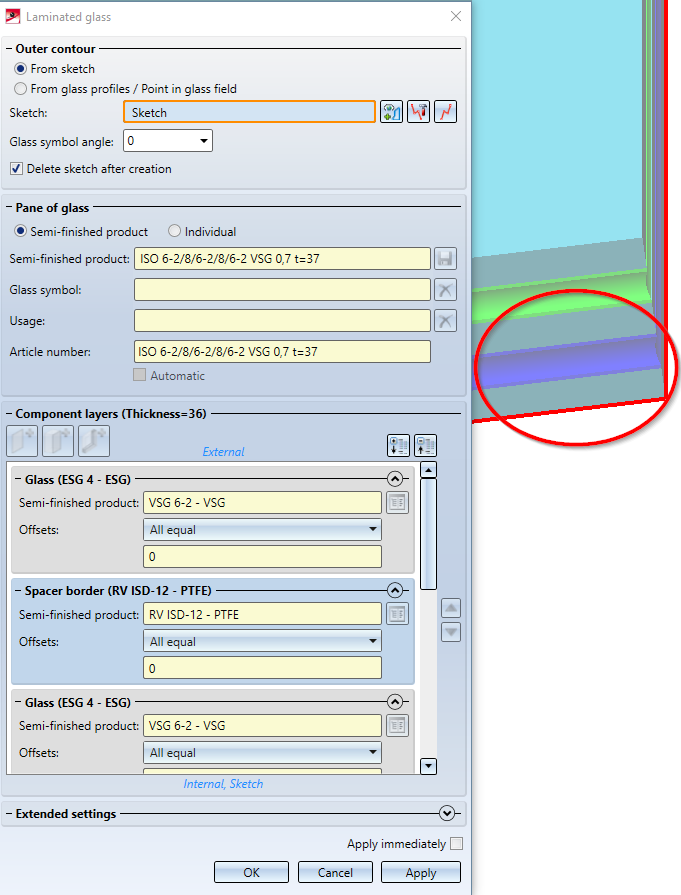The image size is (681, 895).
Task: Click the third add profile layer icon
Action: (94, 441)
